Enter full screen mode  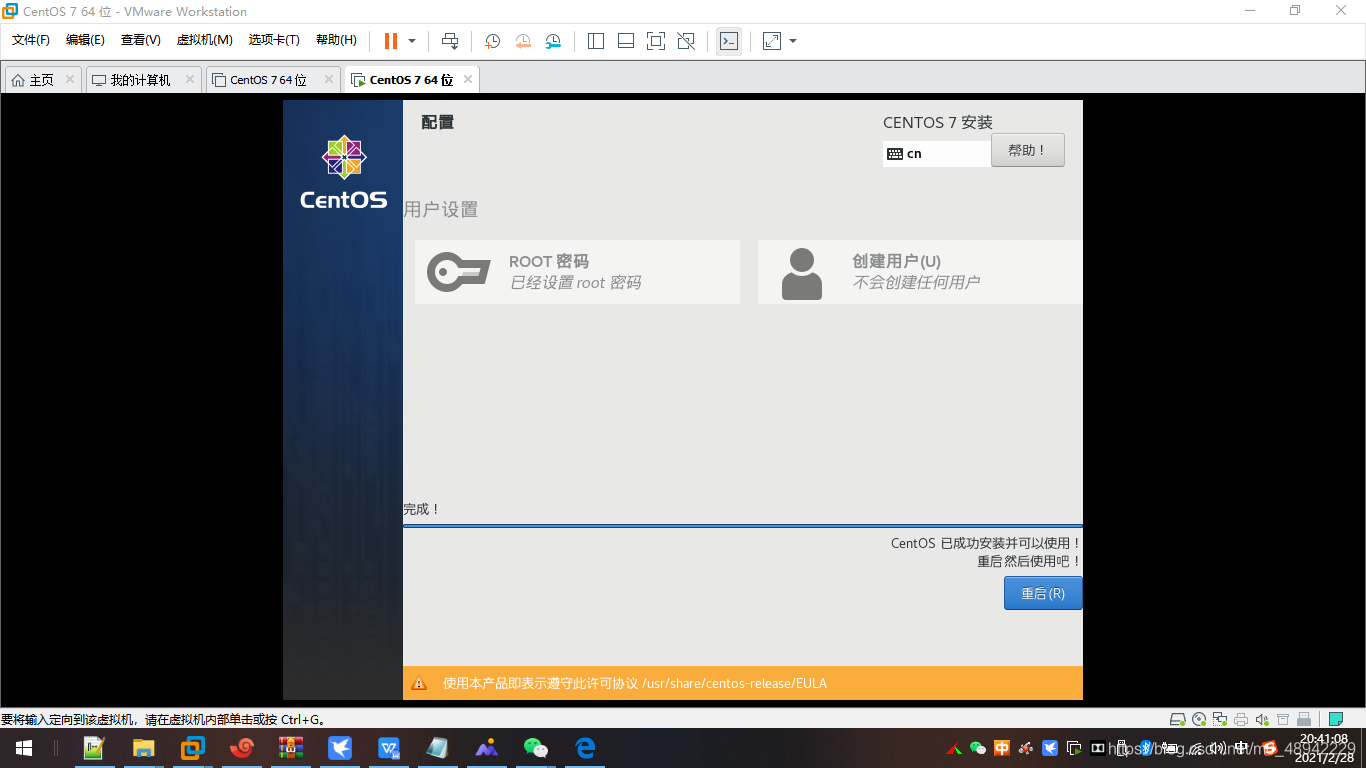[x=656, y=41]
